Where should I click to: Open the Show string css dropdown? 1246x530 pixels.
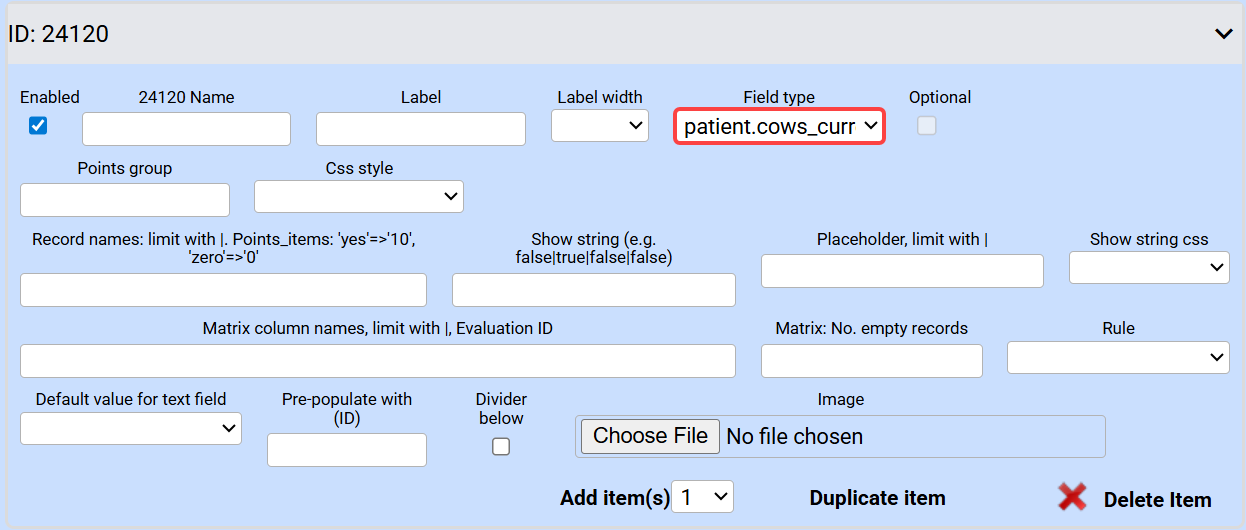(x=1149, y=267)
